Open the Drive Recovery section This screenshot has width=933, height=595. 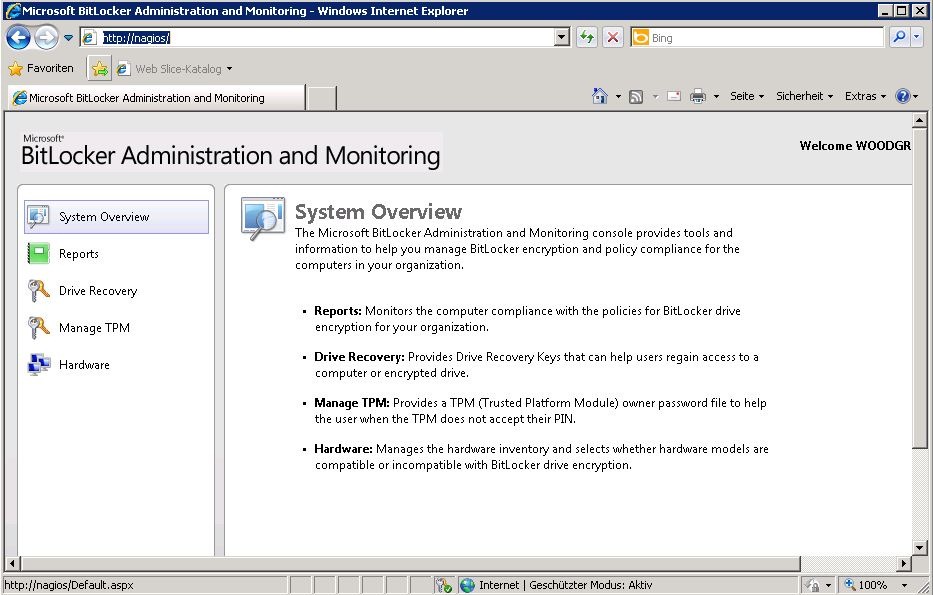point(97,290)
